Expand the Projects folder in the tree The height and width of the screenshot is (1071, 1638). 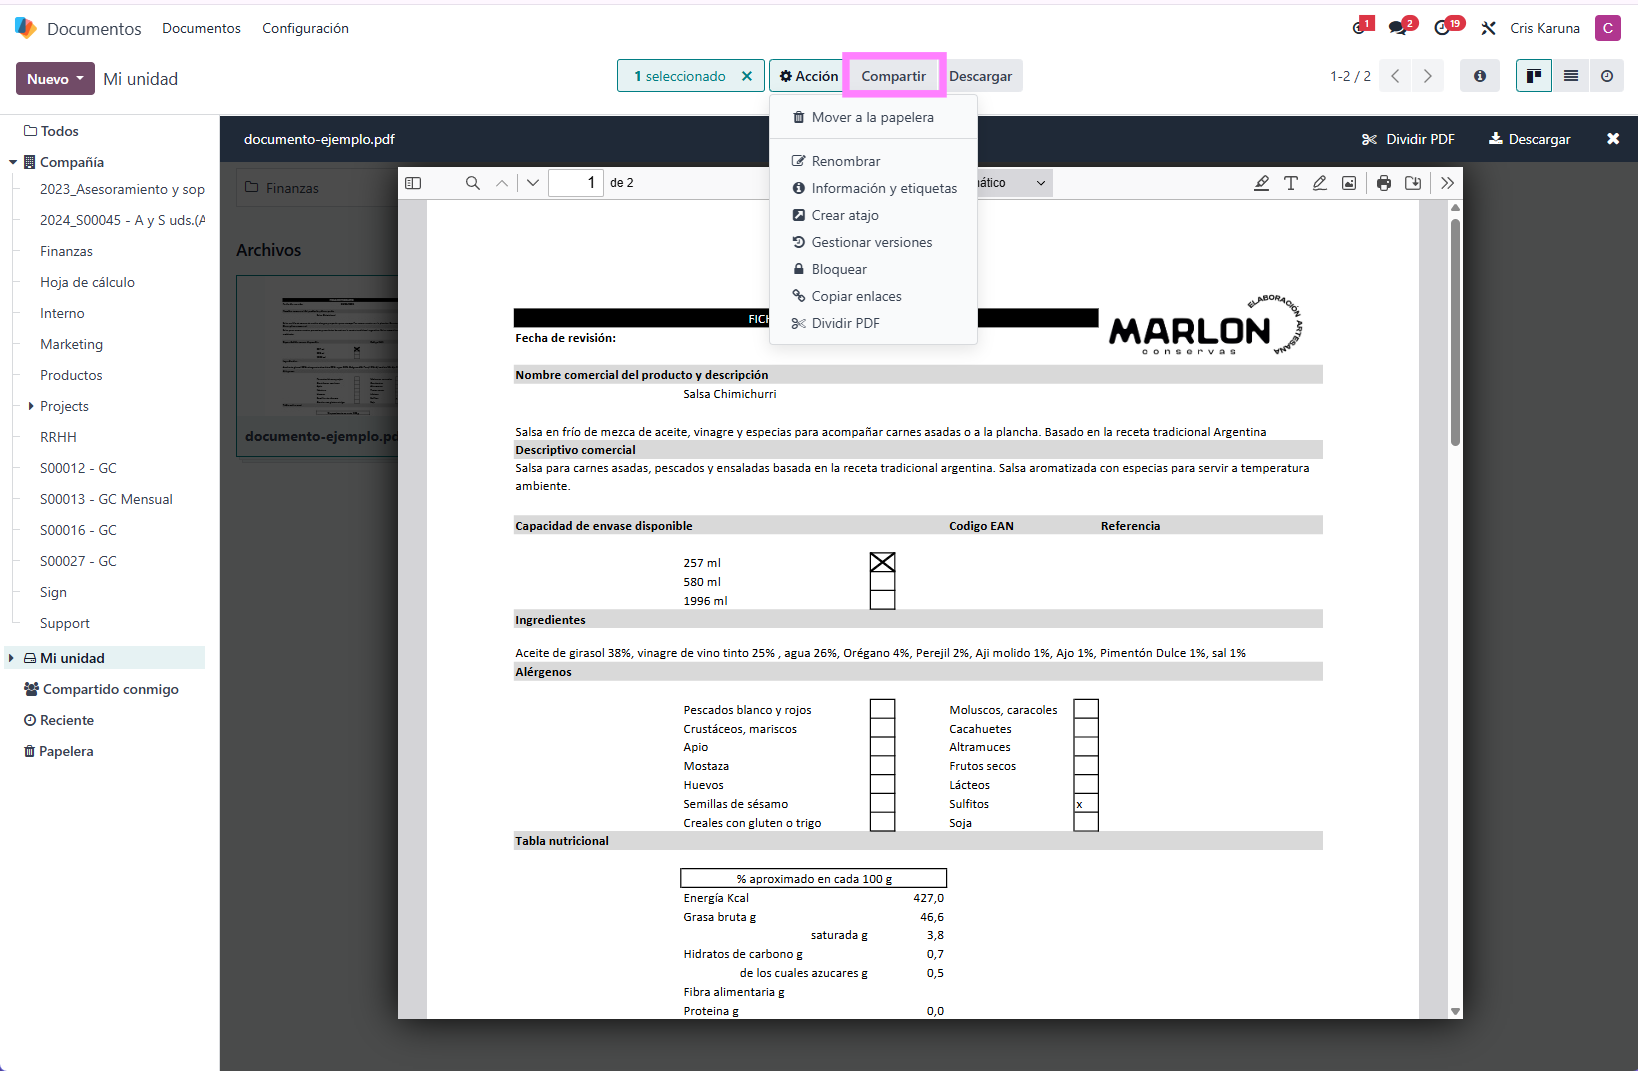coord(31,406)
